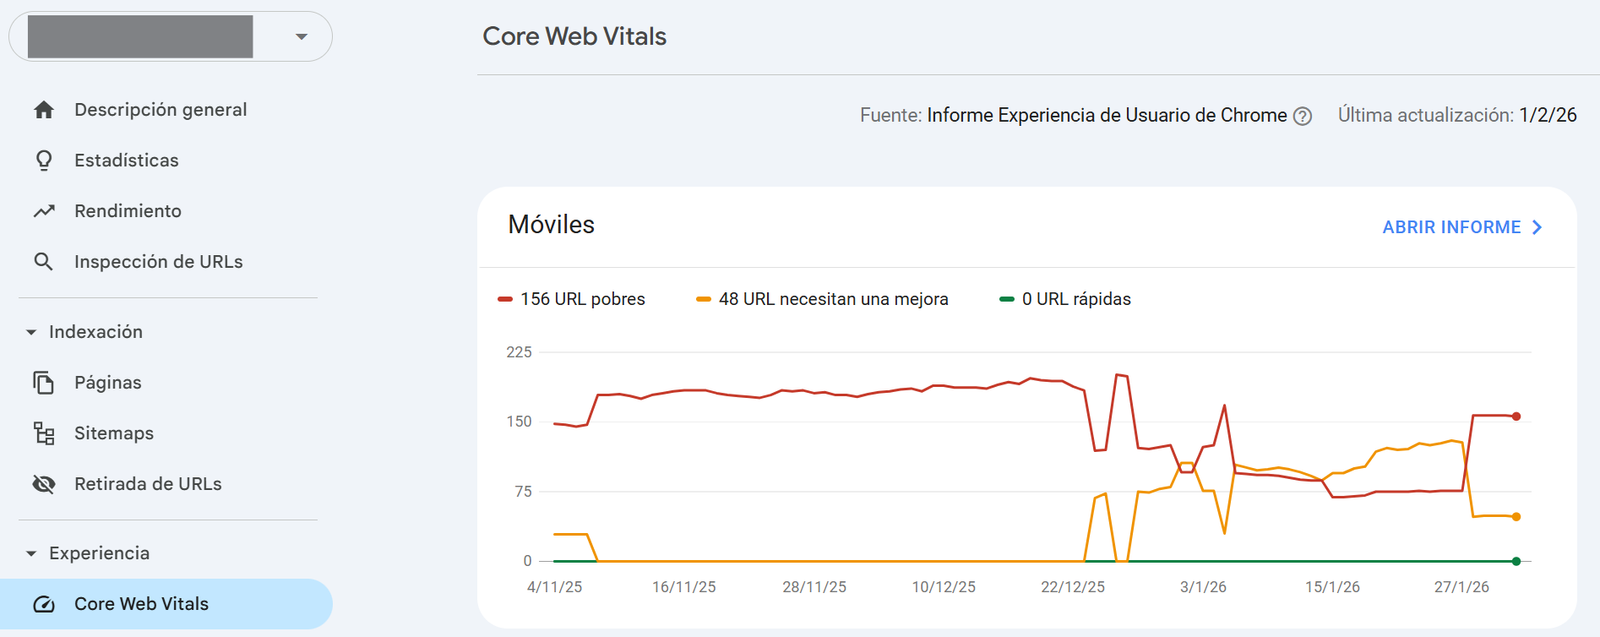Viewport: 1600px width, 637px height.
Task: Click the pages icon beside Páginas
Action: tap(43, 383)
